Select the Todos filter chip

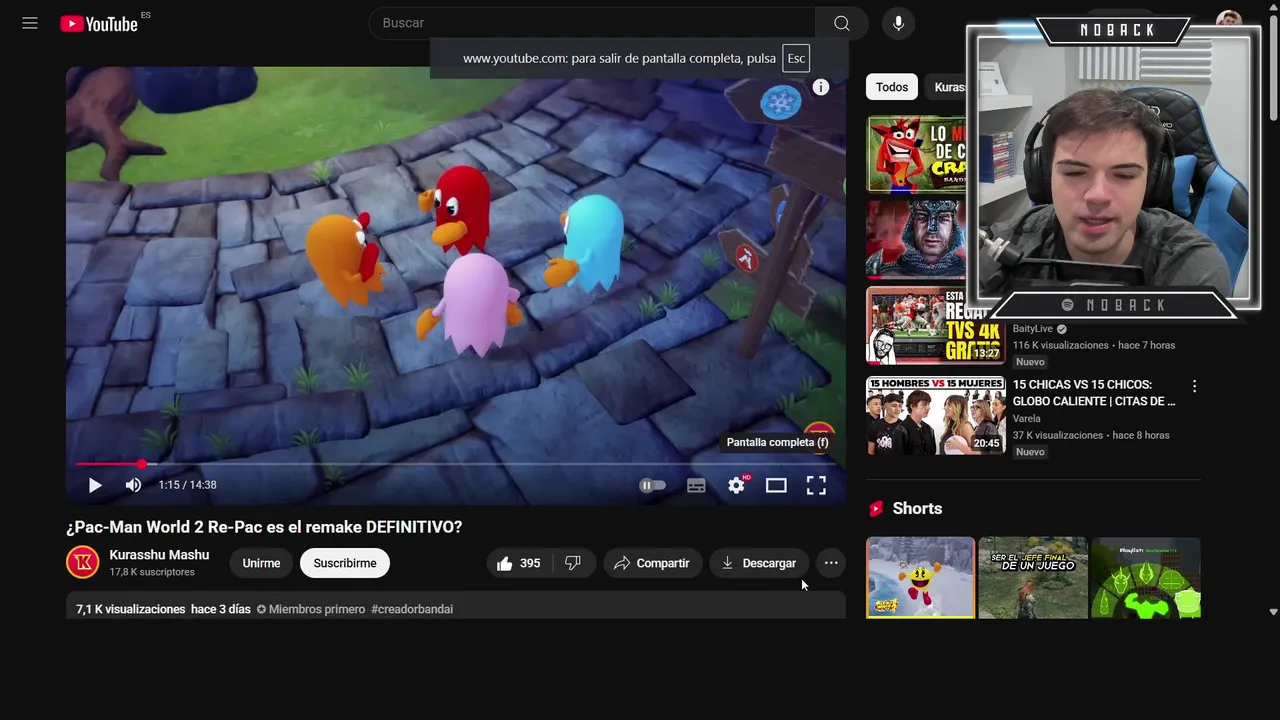(892, 87)
